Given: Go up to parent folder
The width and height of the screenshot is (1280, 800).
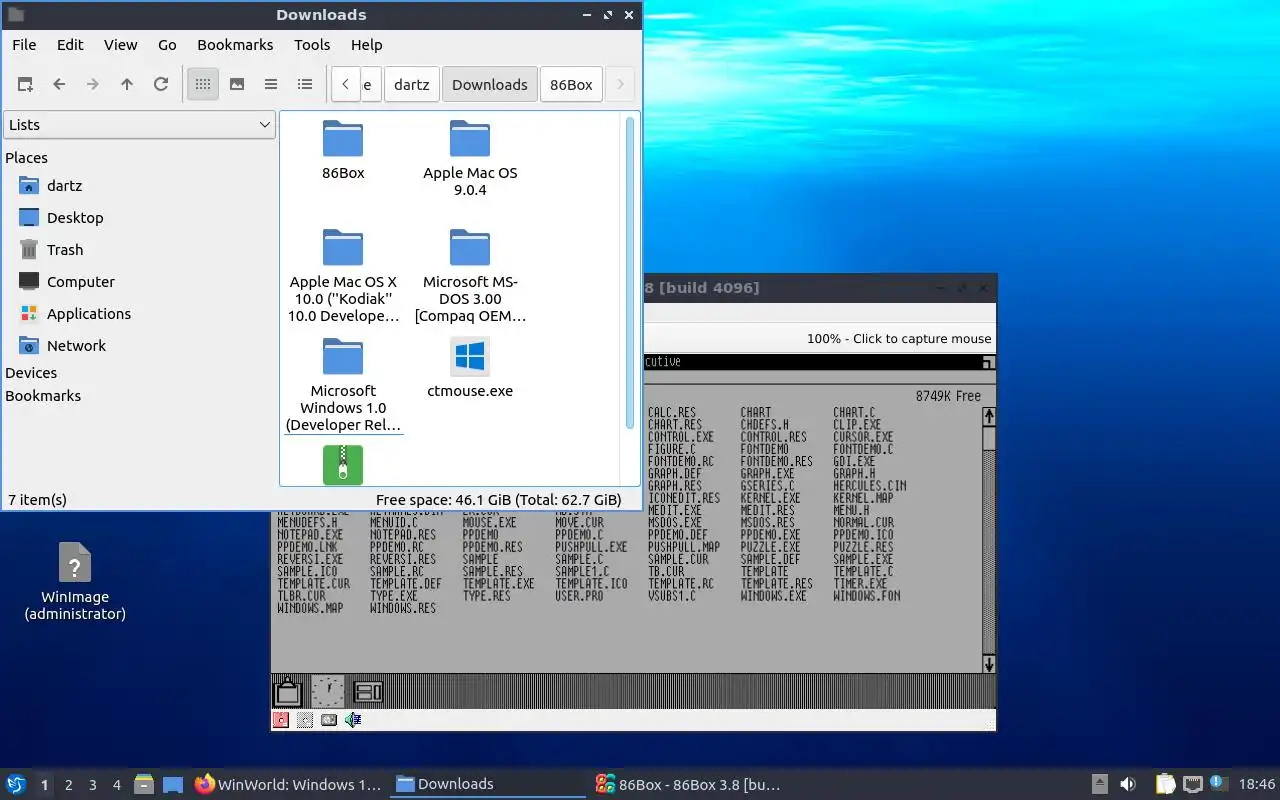Looking at the screenshot, I should pyautogui.click(x=127, y=85).
